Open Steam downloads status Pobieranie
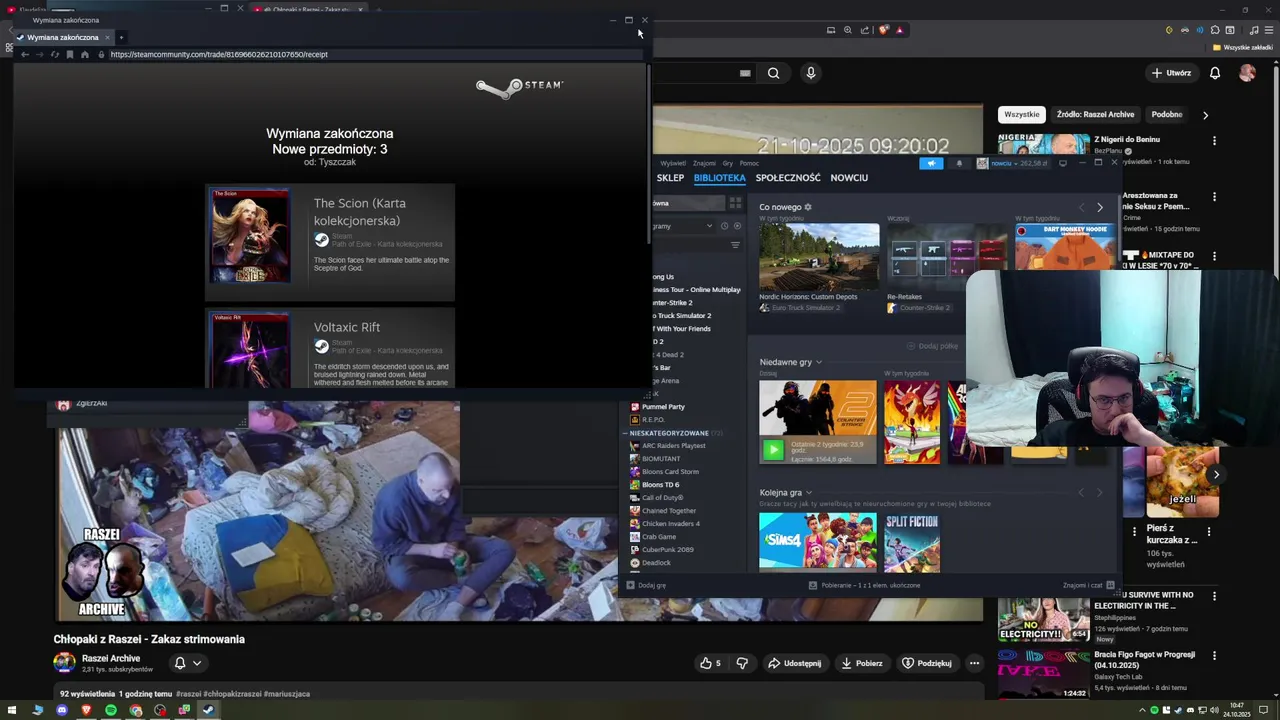This screenshot has width=1280, height=720. [865, 585]
